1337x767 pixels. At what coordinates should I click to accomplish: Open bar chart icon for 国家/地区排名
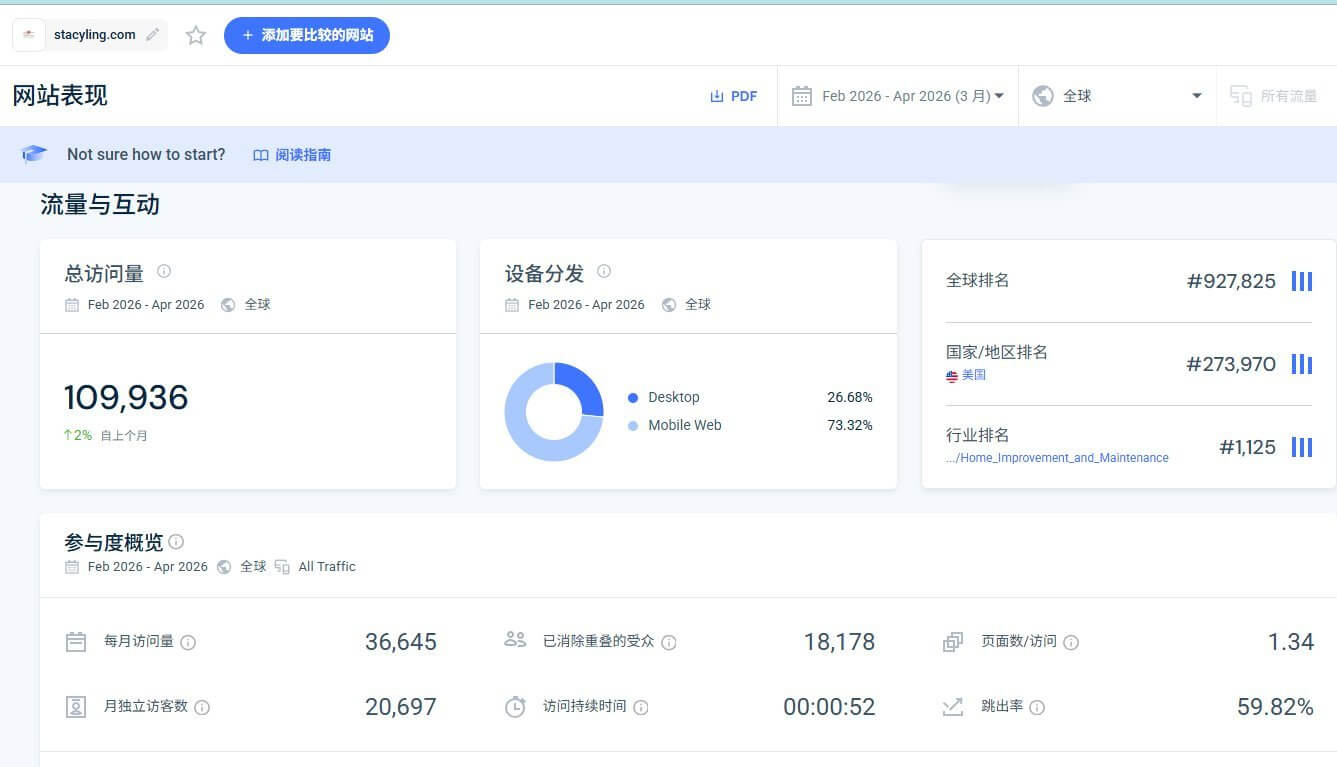pos(1301,364)
